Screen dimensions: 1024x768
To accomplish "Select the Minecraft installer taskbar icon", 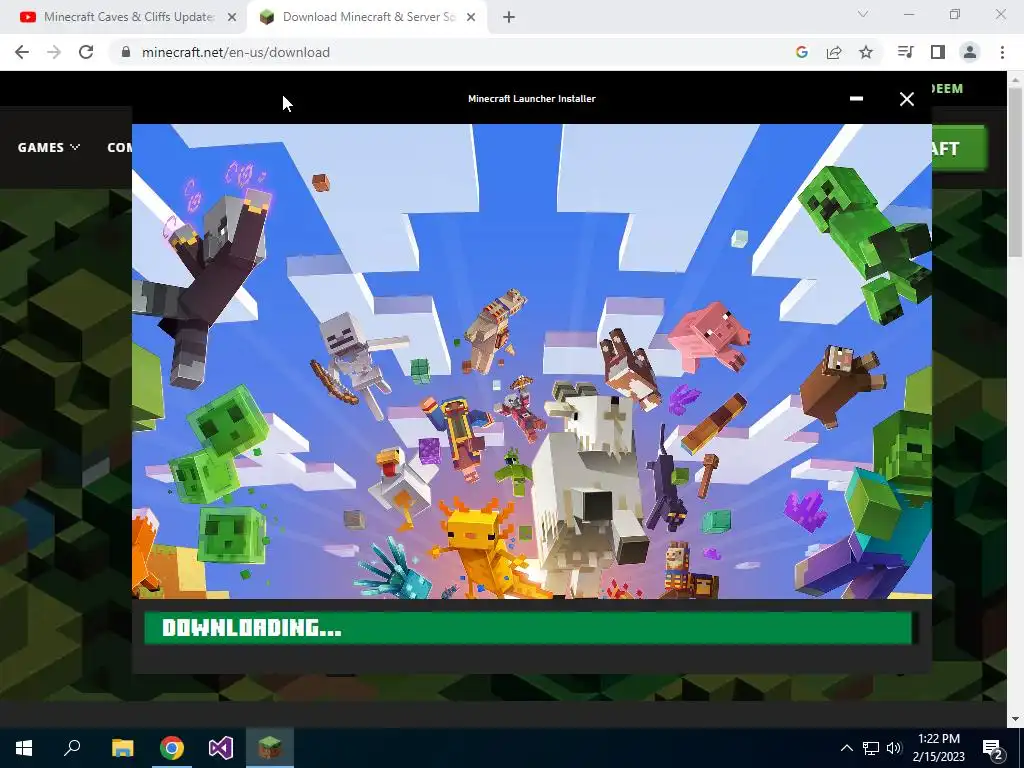I will [270, 748].
